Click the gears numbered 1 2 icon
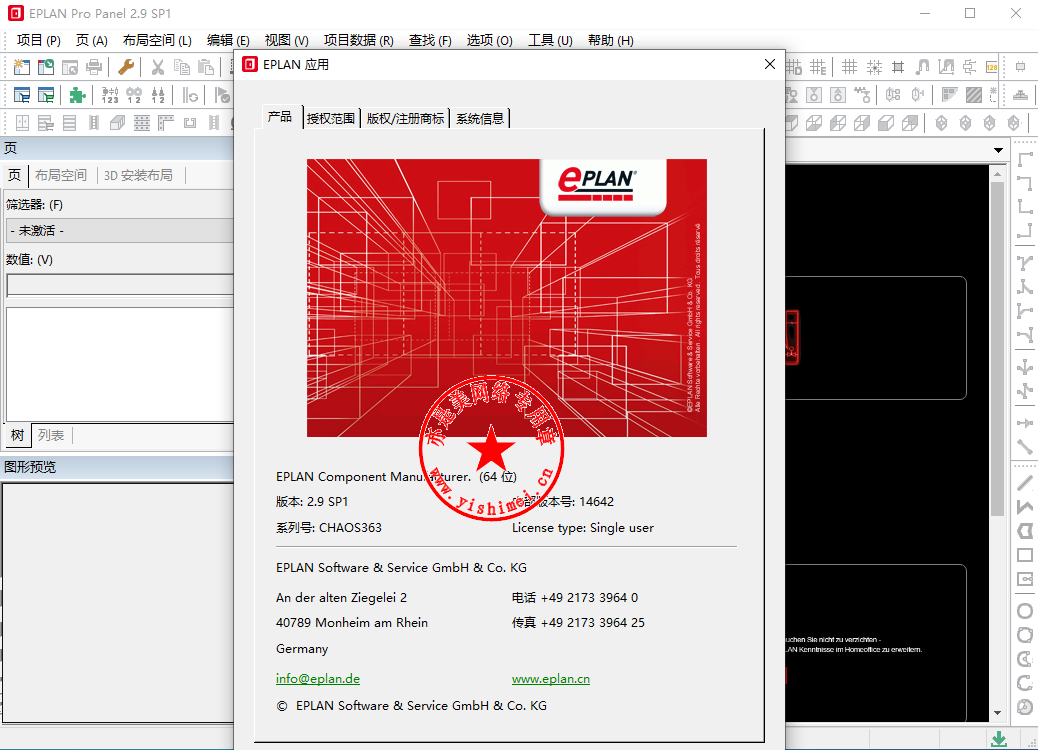The width and height of the screenshot is (1038, 750). 134,95
